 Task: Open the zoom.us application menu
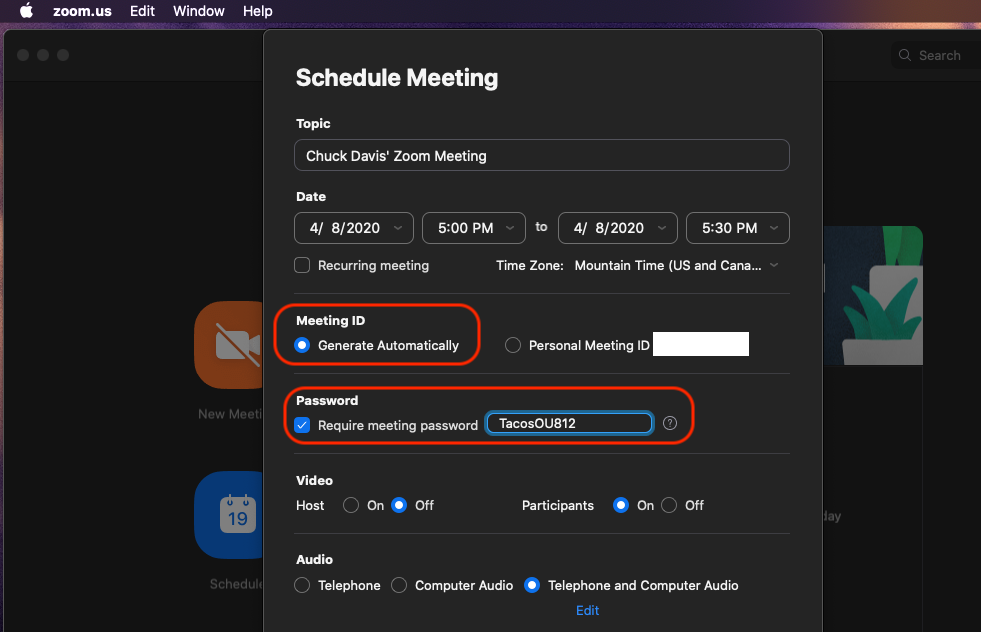[82, 11]
